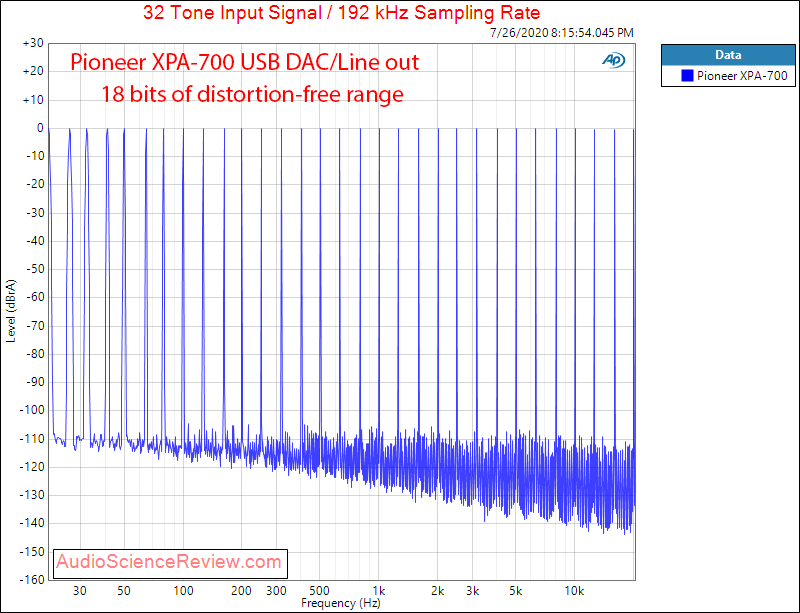Click the -160 level axis tick label
This screenshot has width=800, height=613.
[x=32, y=579]
